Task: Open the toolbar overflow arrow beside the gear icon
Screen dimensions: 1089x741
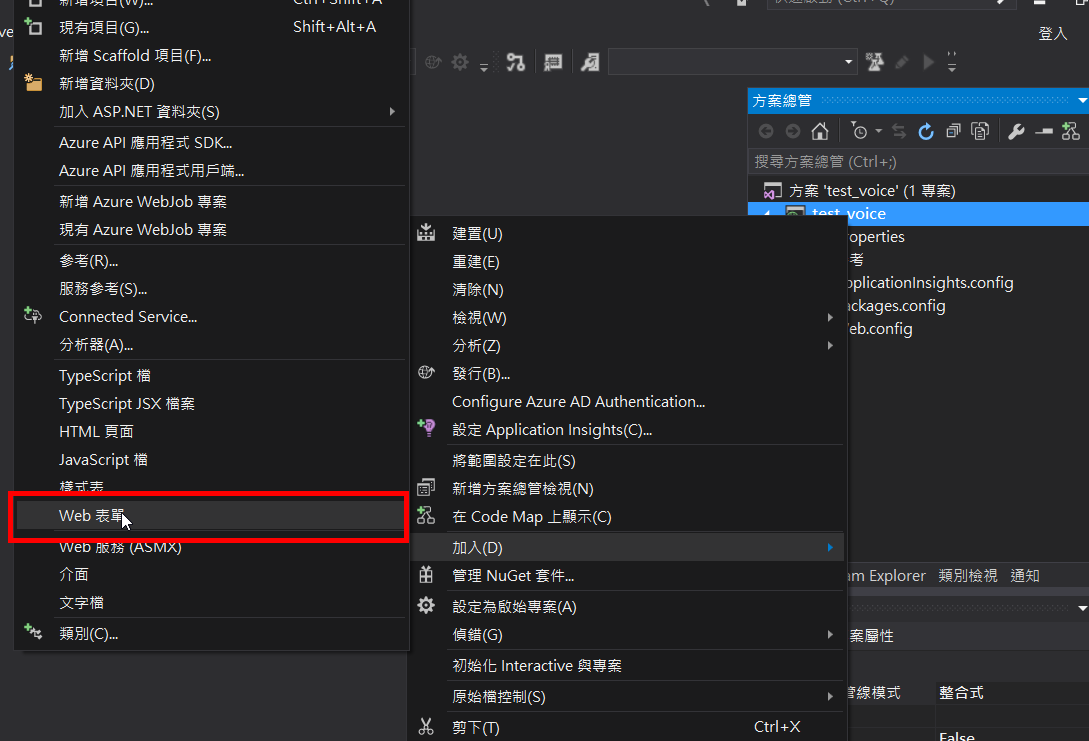Action: point(483,67)
